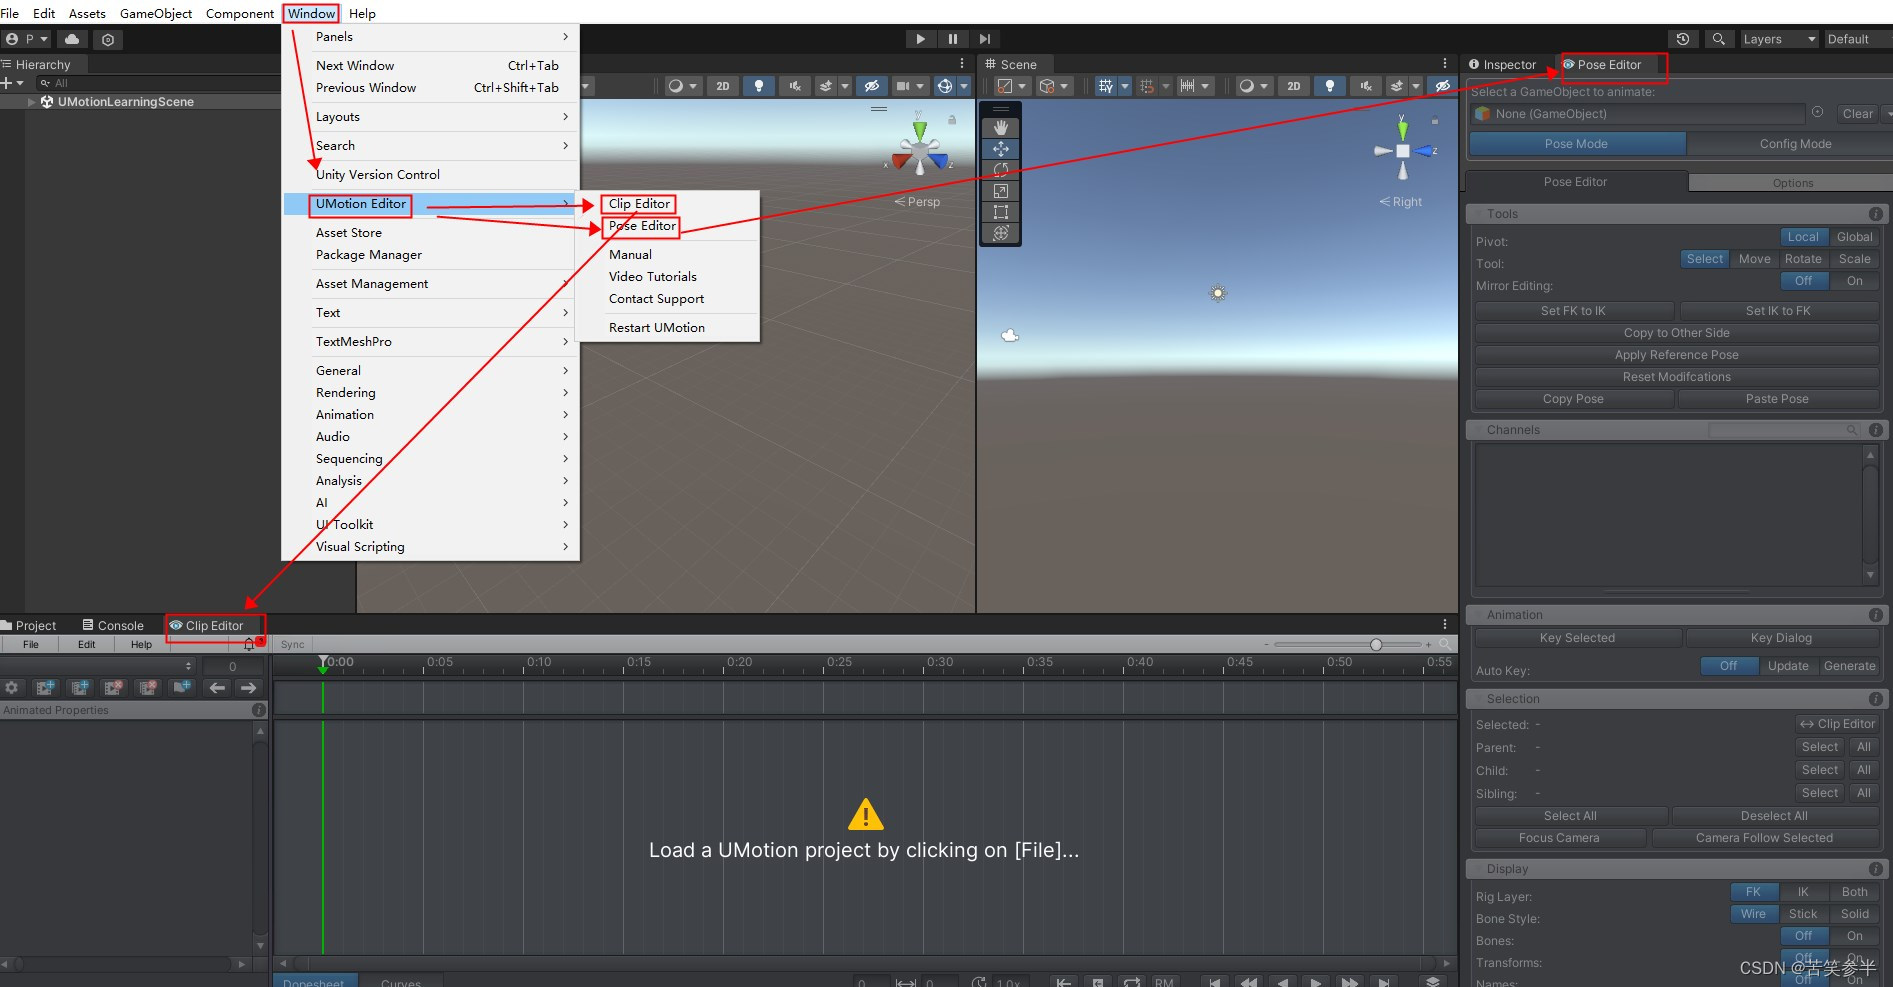Image resolution: width=1893 pixels, height=987 pixels.
Task: Open the shading mode dropdown in right Scene view
Action: coord(1252,86)
